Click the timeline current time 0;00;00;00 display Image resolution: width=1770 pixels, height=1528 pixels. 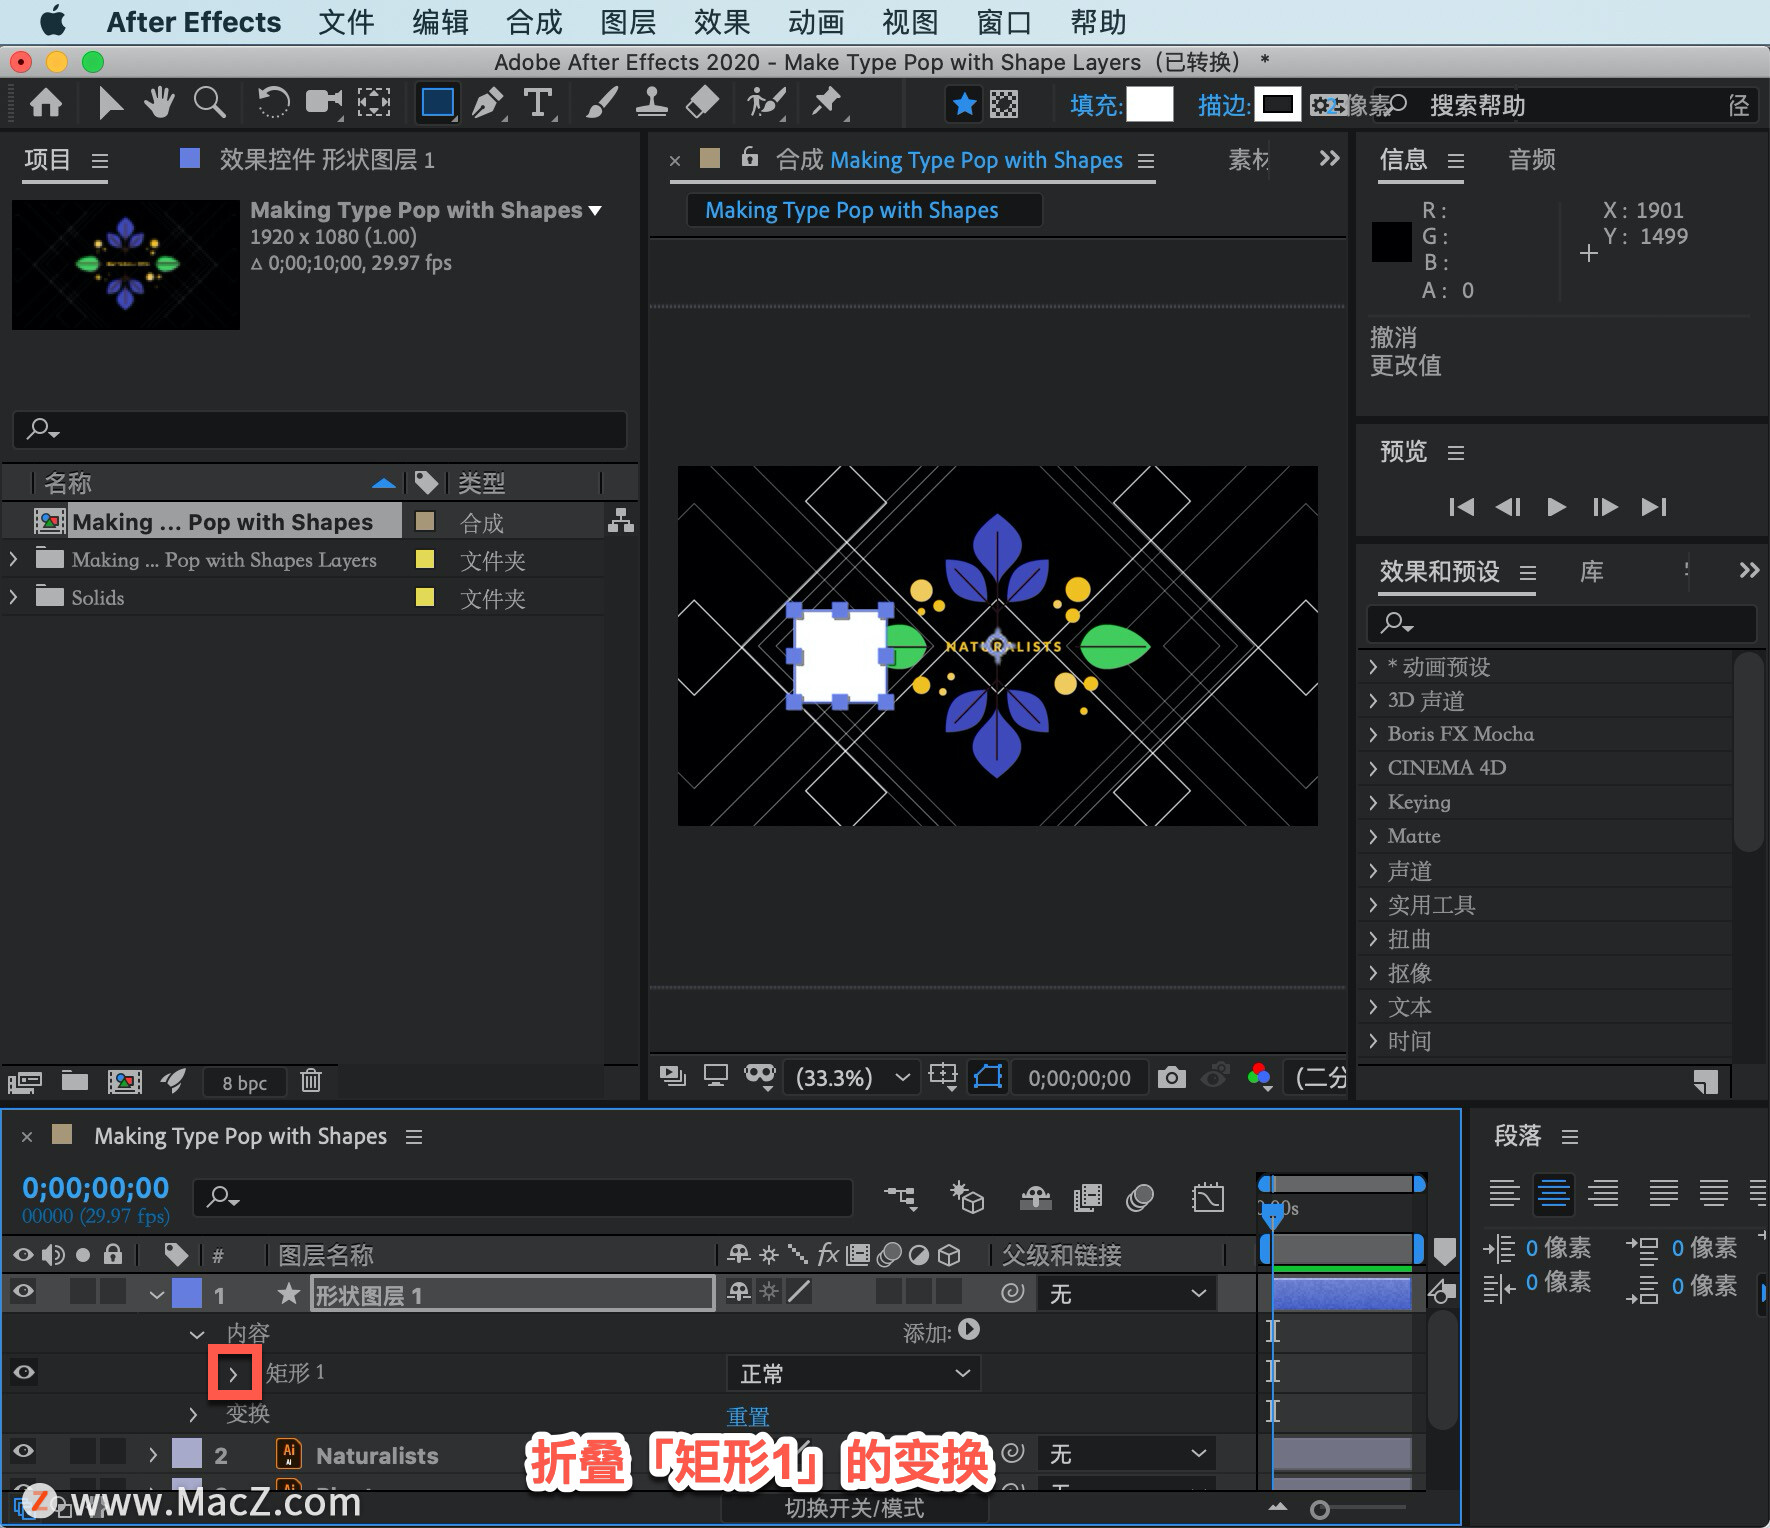(x=96, y=1188)
